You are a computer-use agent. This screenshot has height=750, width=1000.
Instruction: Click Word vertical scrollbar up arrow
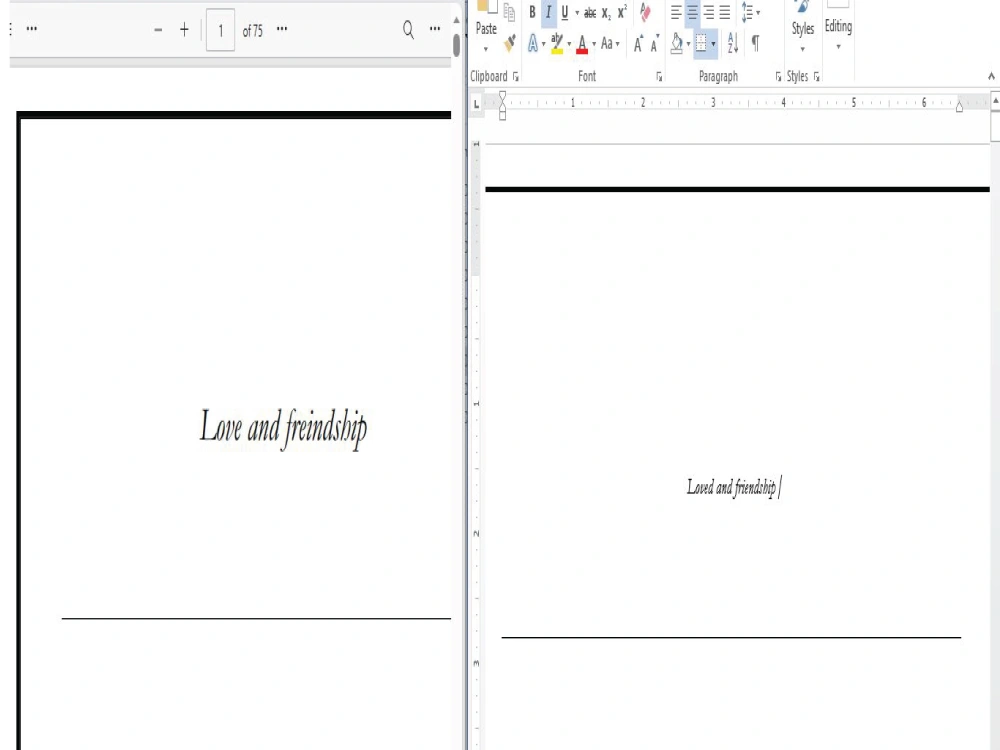[x=995, y=101]
